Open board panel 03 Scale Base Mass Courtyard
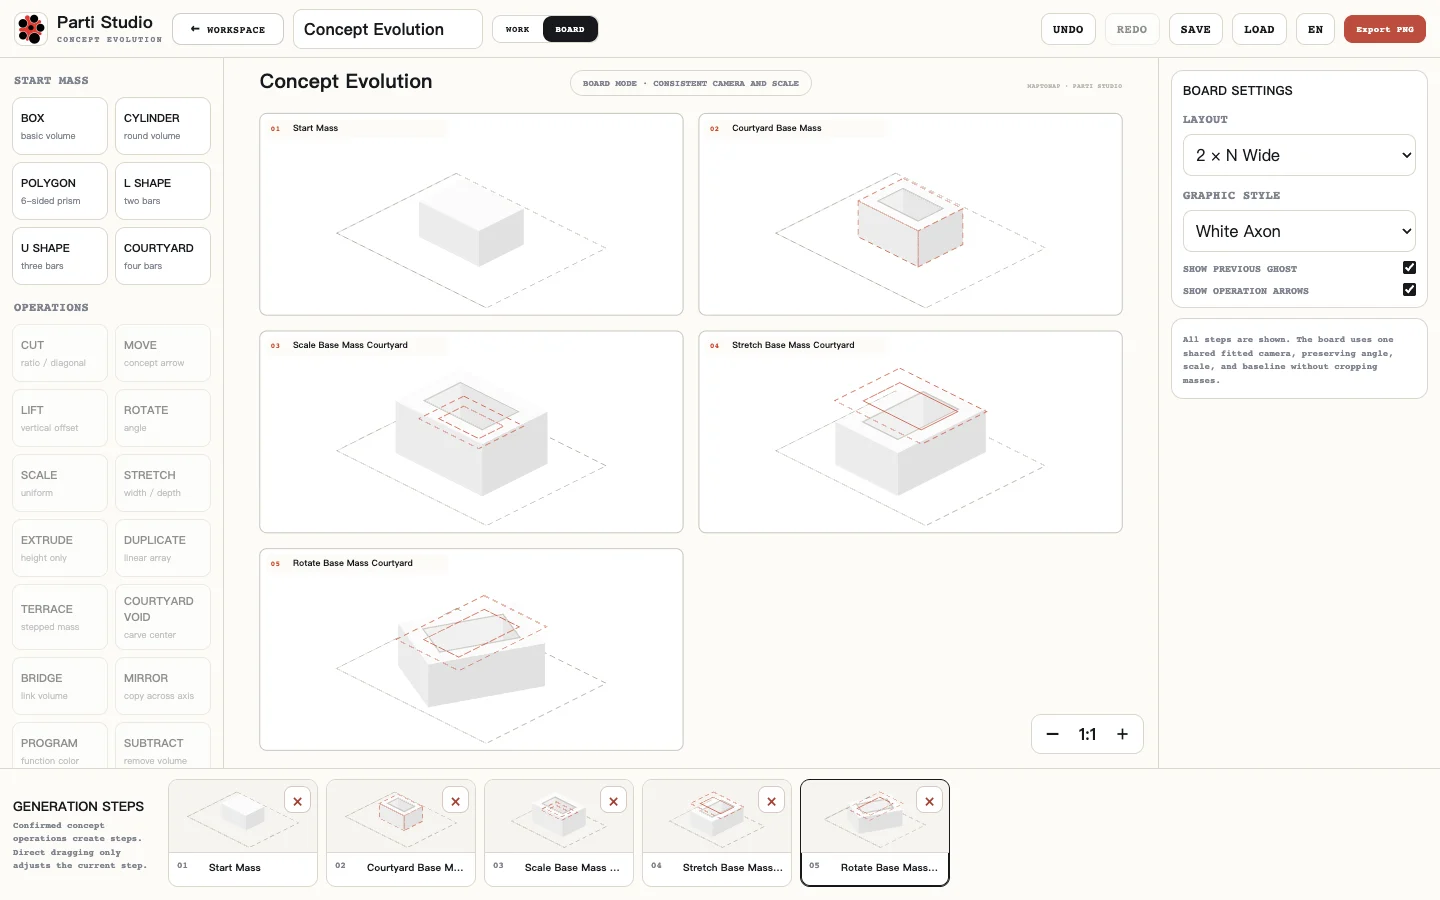This screenshot has width=1440, height=900. pos(471,432)
